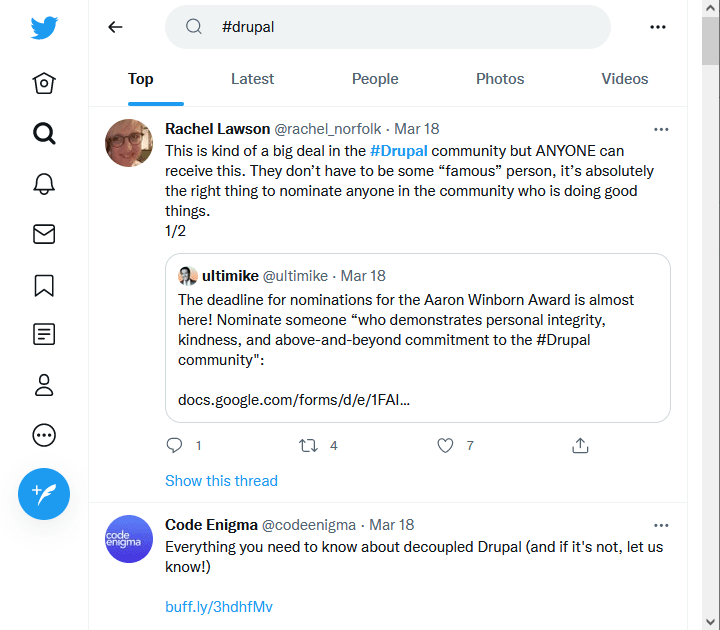Switch to the People tab

coord(375,79)
